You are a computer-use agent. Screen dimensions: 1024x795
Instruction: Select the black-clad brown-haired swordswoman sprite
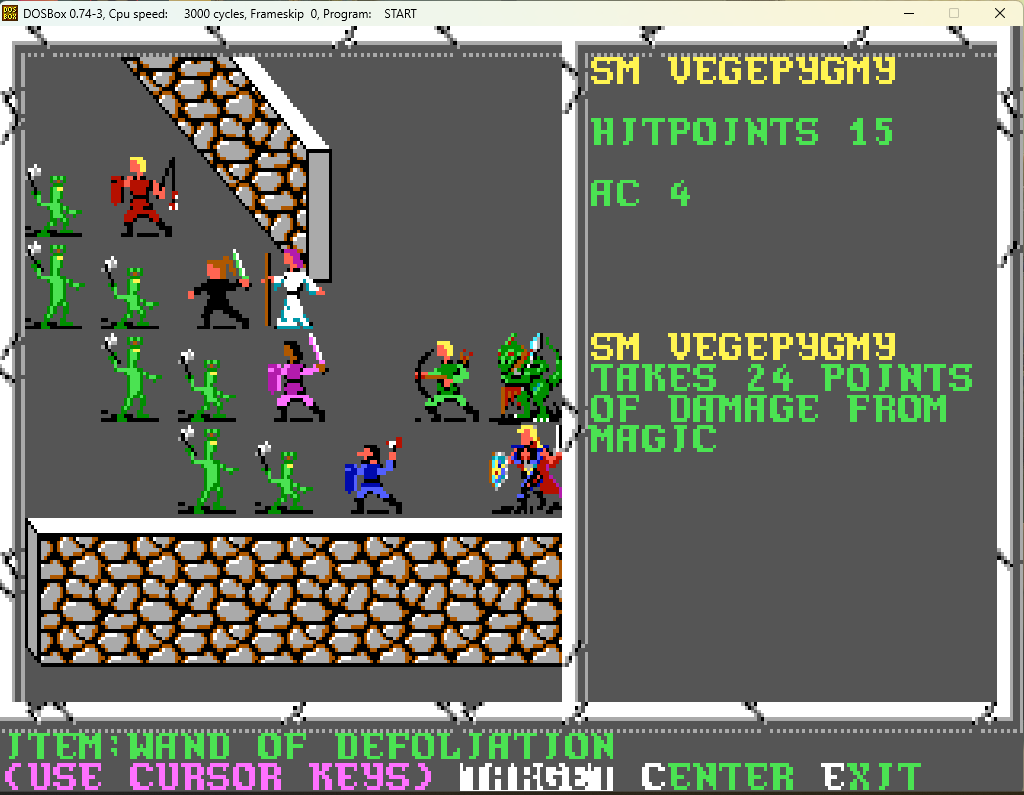pyautogui.click(x=220, y=289)
